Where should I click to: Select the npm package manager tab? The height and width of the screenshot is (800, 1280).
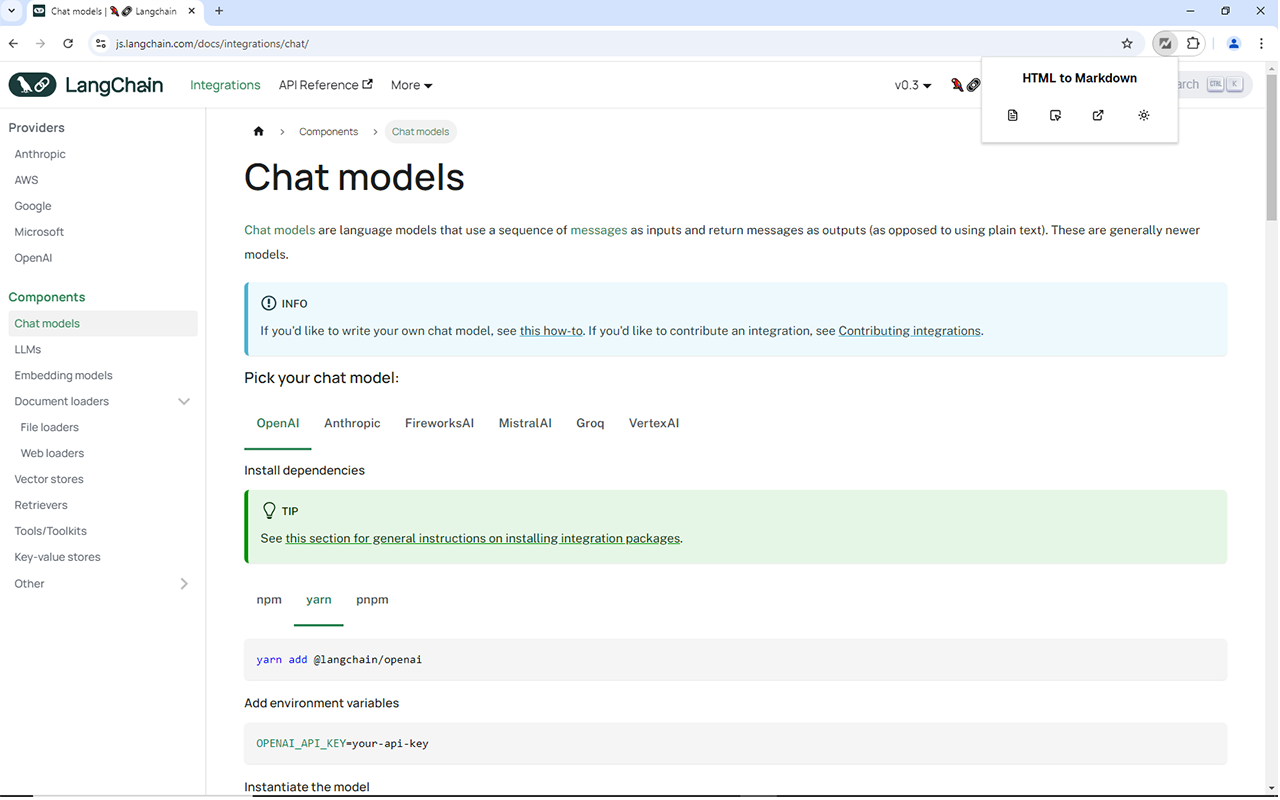coord(269,600)
